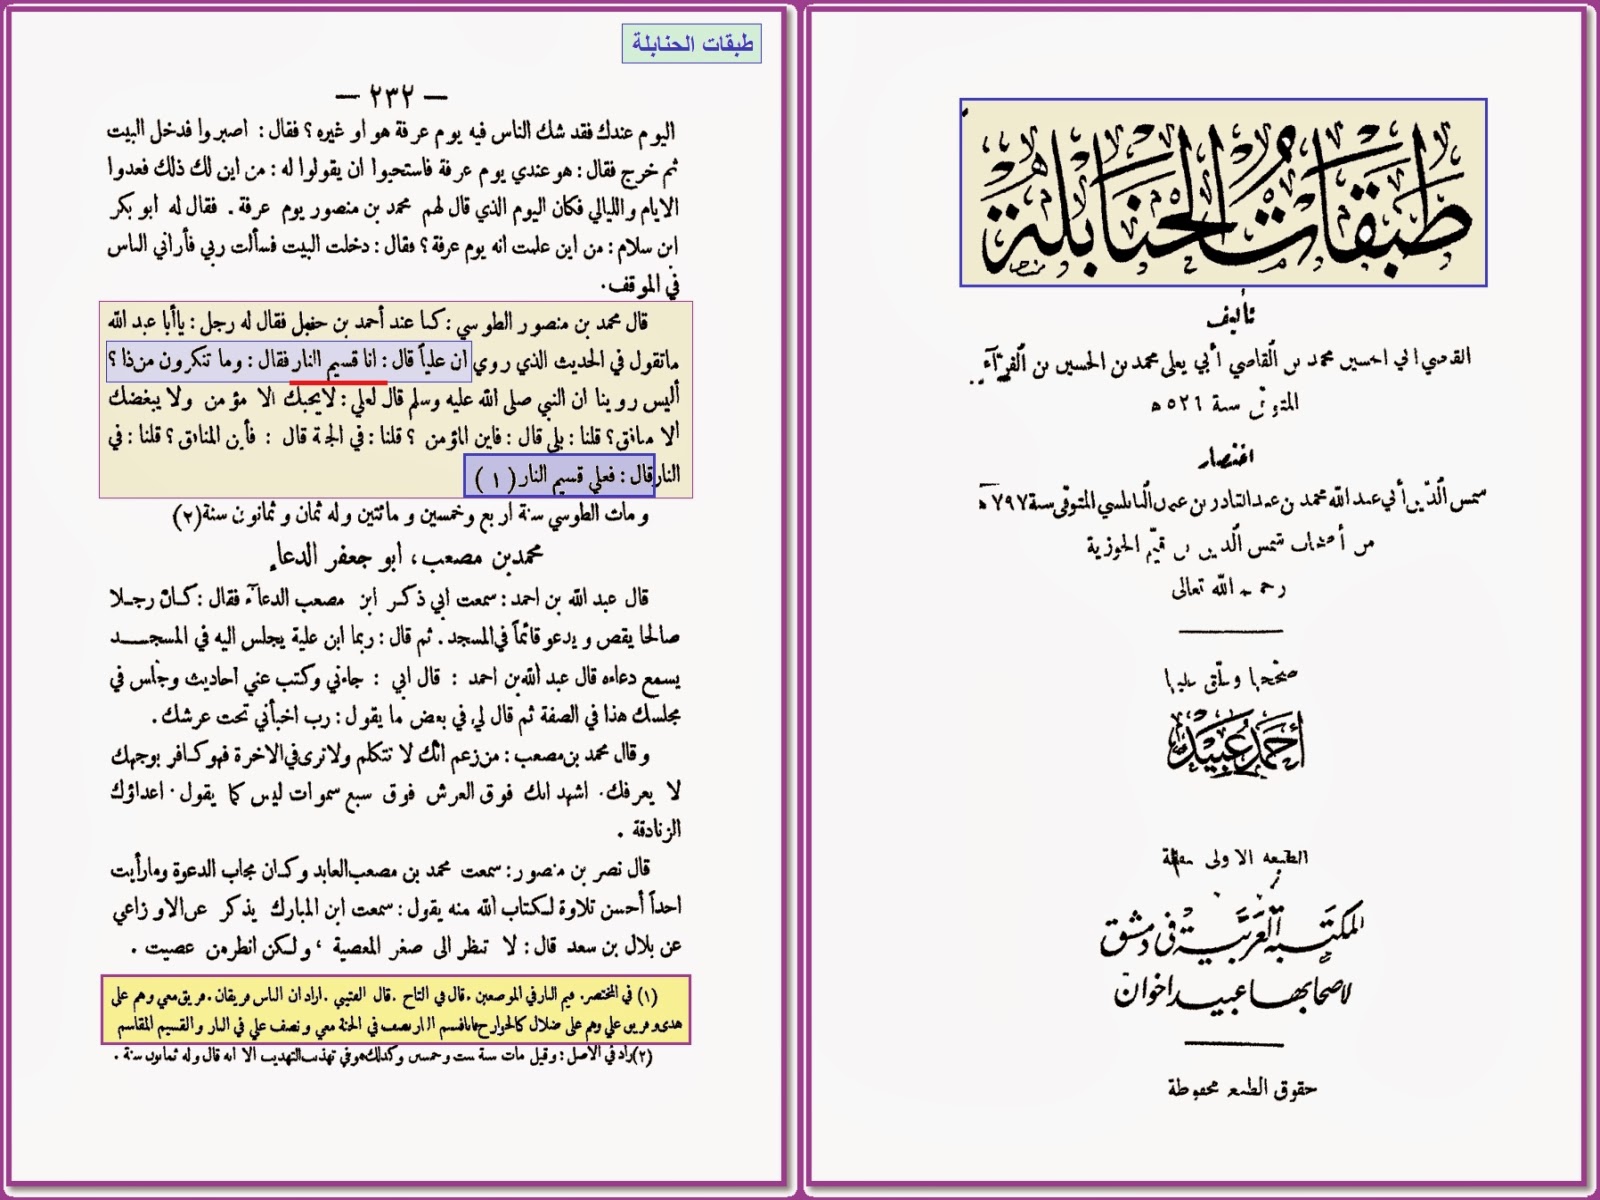1600x1200 pixels.
Task: Select the page number '٢٣٢'
Action: pos(391,96)
